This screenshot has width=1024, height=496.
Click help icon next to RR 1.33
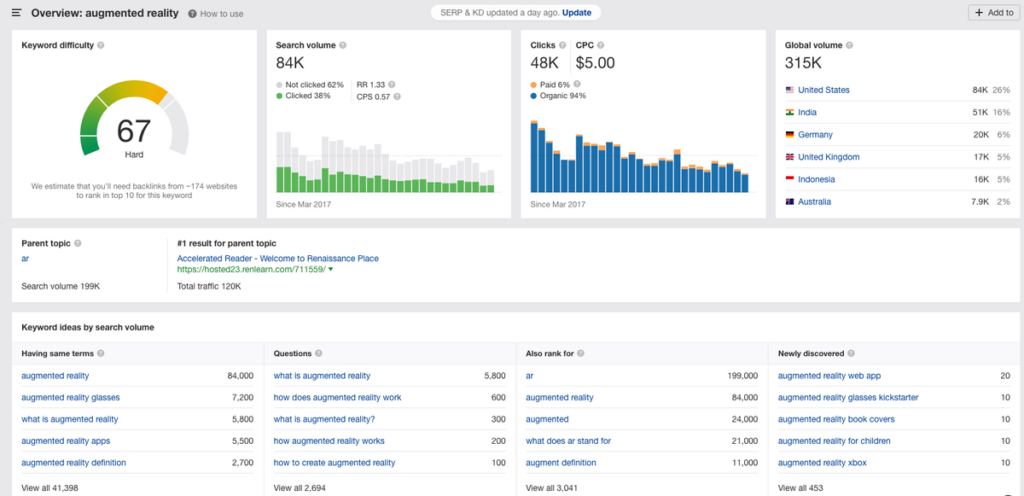392,85
